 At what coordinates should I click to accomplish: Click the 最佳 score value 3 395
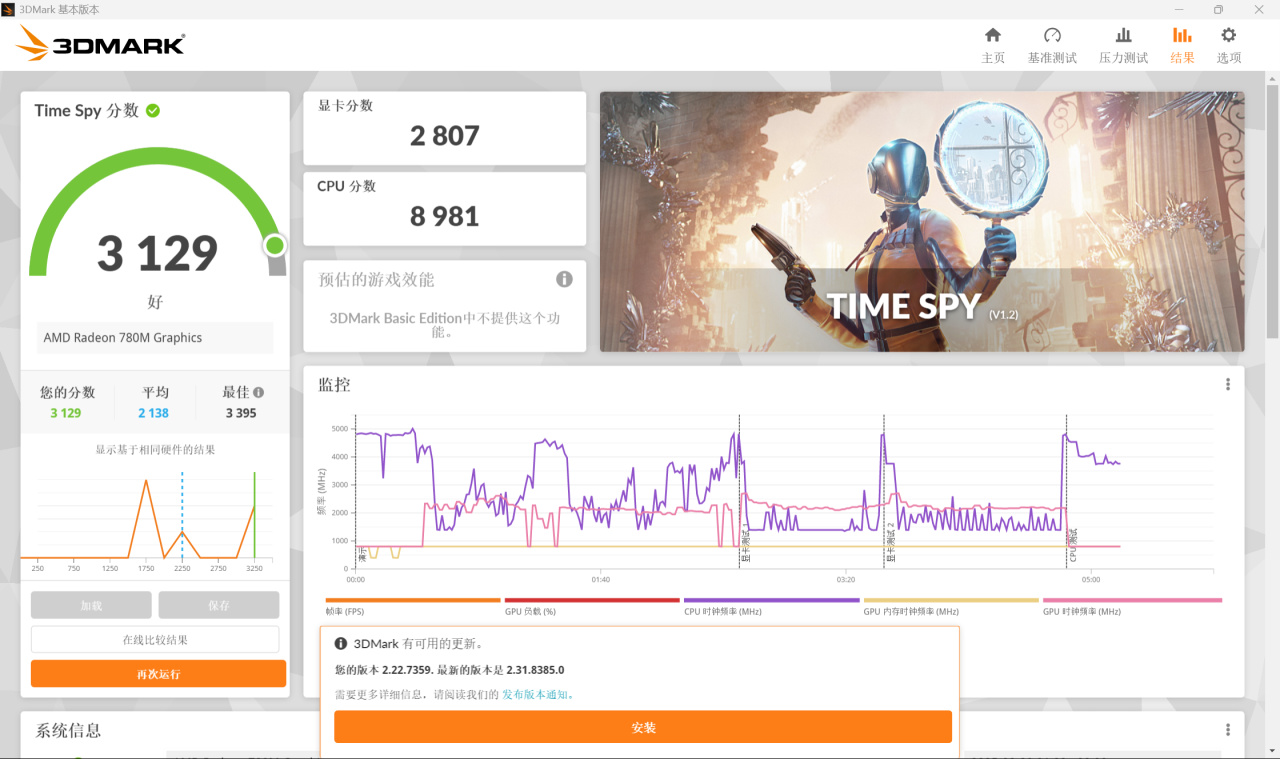coord(241,413)
